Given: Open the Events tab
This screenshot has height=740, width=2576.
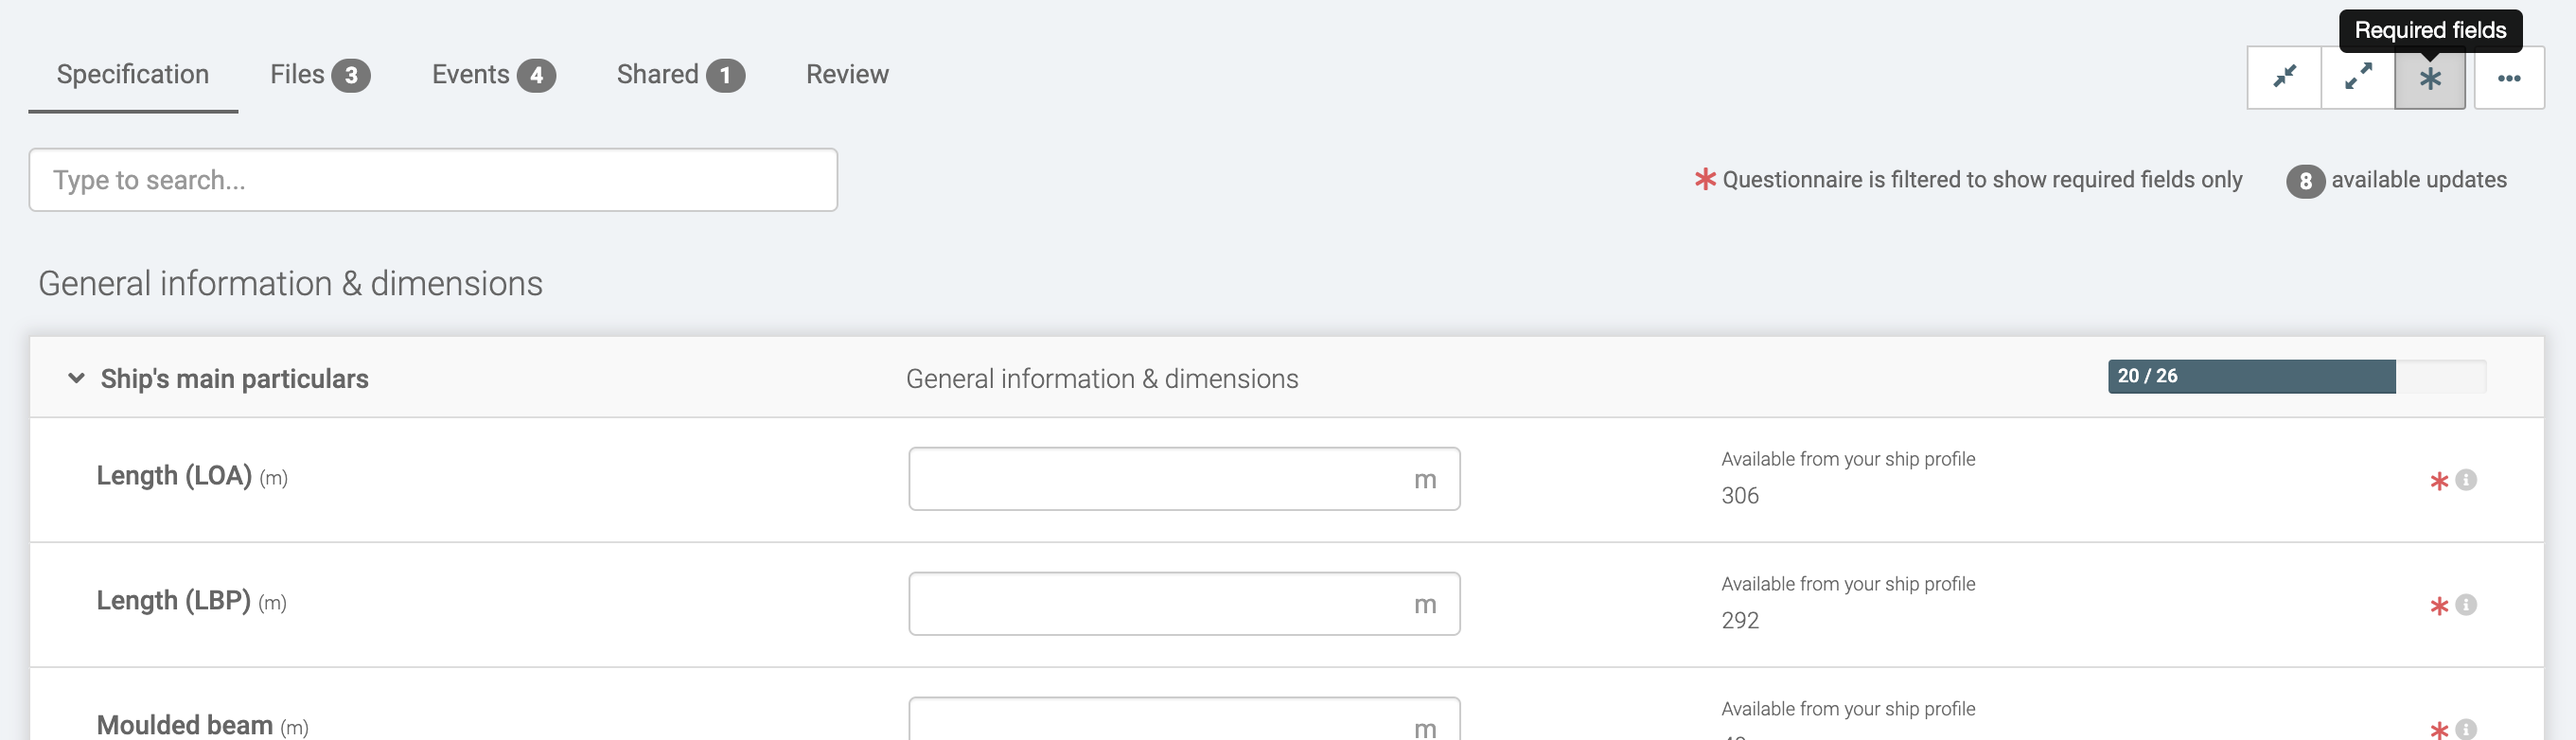Looking at the screenshot, I should (492, 75).
